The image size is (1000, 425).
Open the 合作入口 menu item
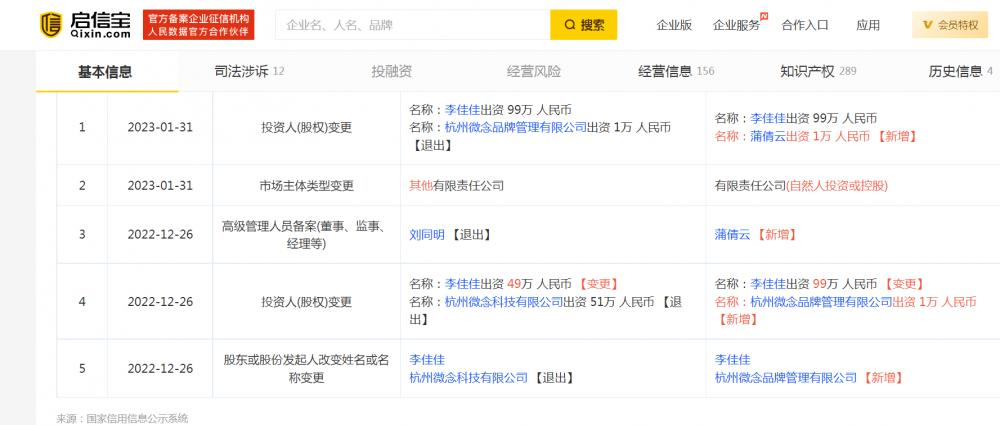click(805, 25)
